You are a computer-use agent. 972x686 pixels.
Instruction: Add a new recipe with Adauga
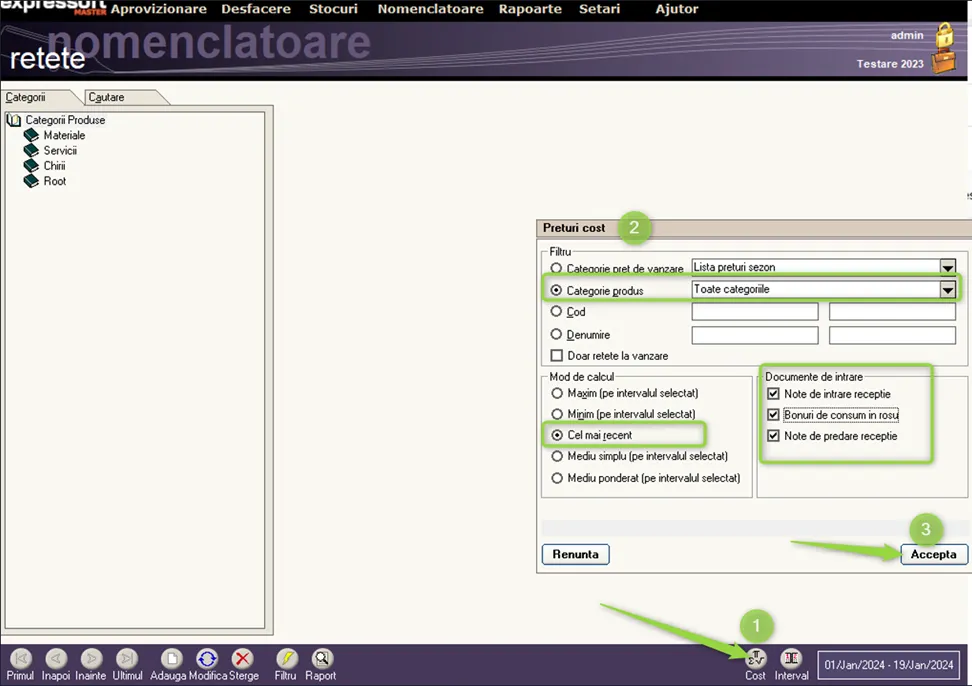[171, 659]
